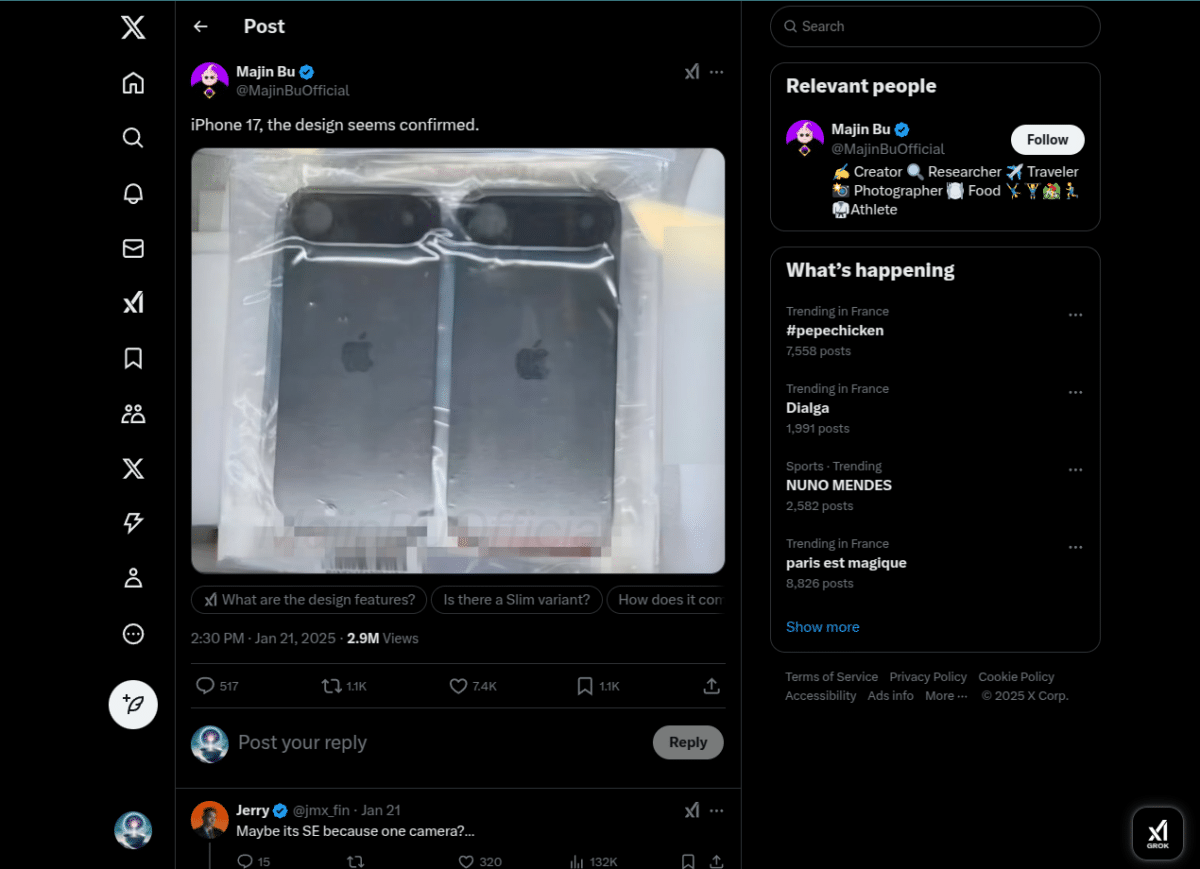The image size is (1200, 869).
Task: Click the Search input field
Action: 935,27
